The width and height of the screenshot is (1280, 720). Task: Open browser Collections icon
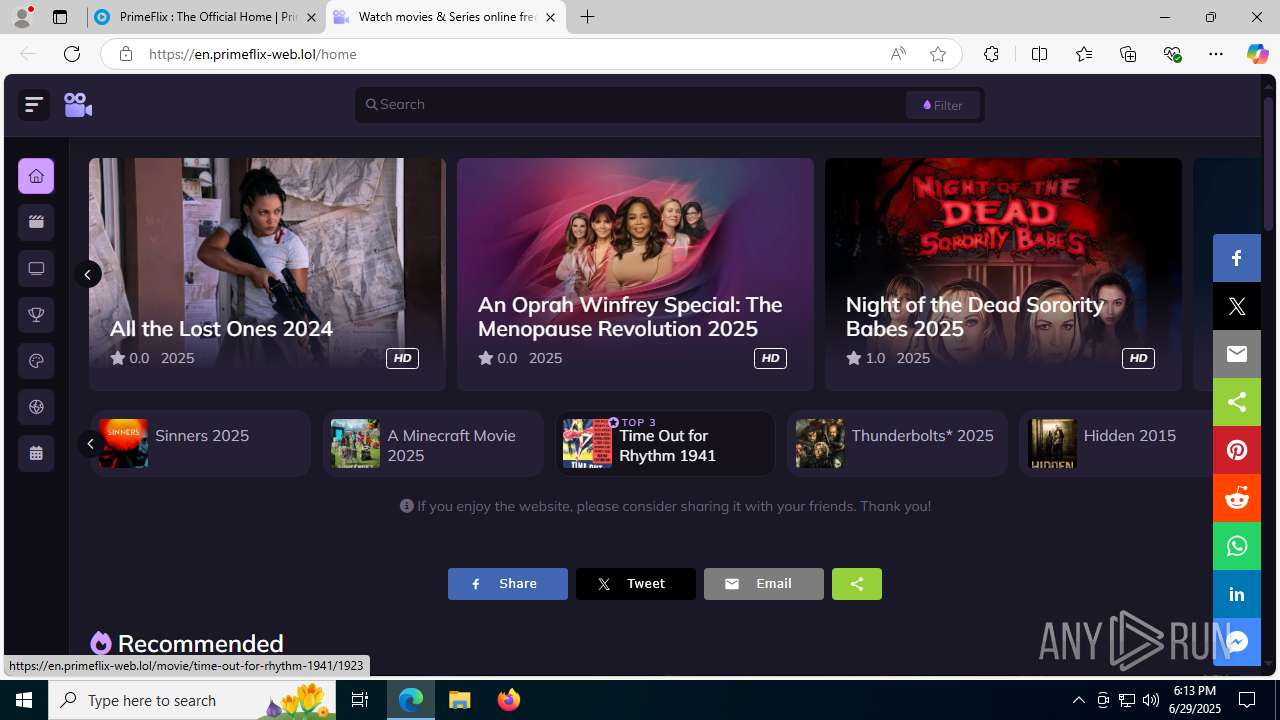(1128, 54)
